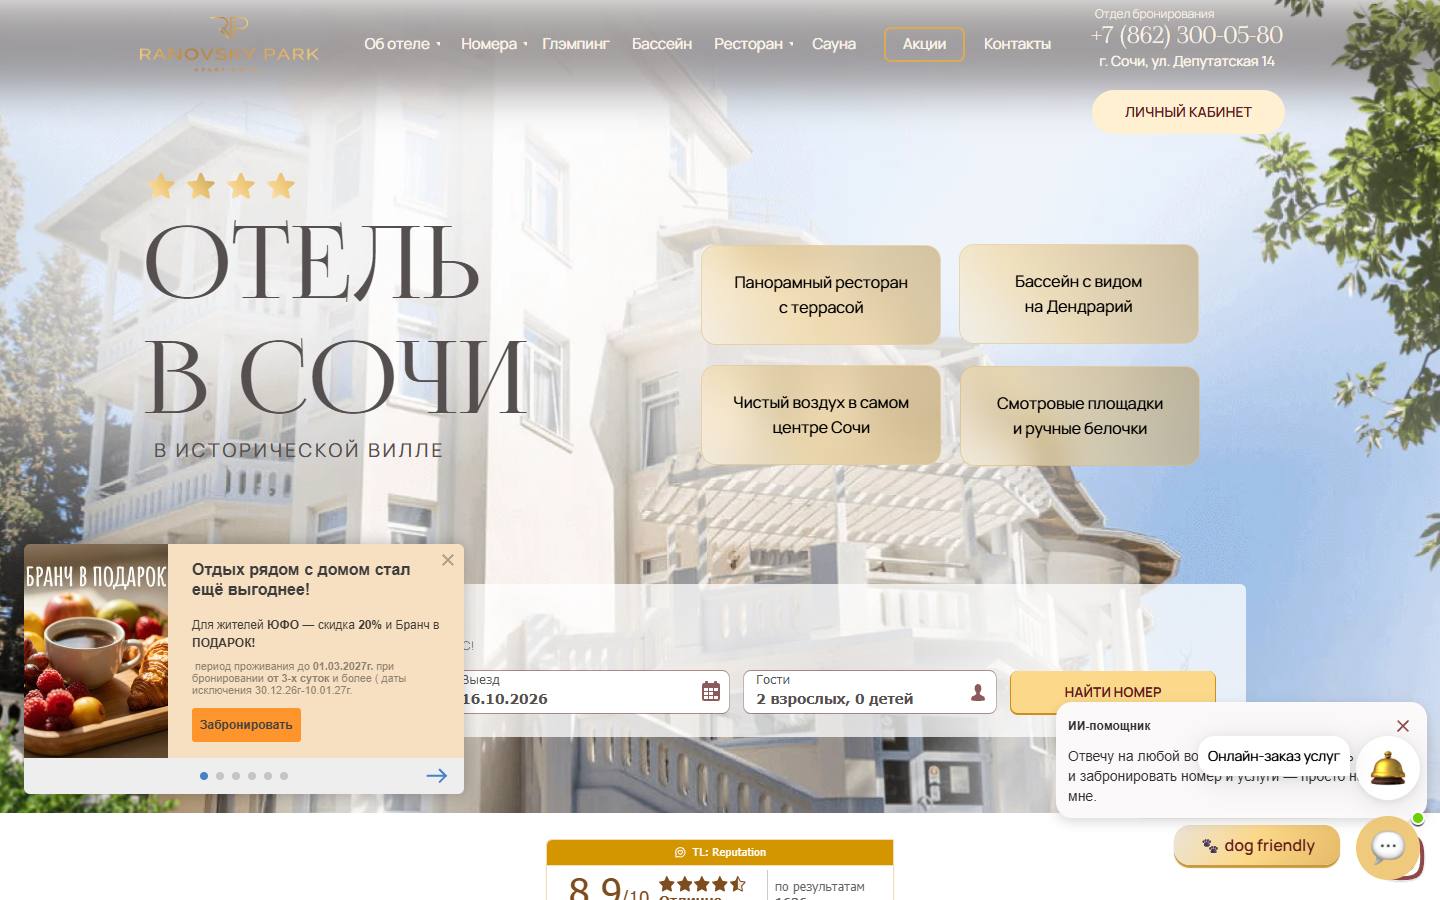The height and width of the screenshot is (900, 1440).
Task: Click Забронировать in the promo popup
Action: [x=246, y=725]
